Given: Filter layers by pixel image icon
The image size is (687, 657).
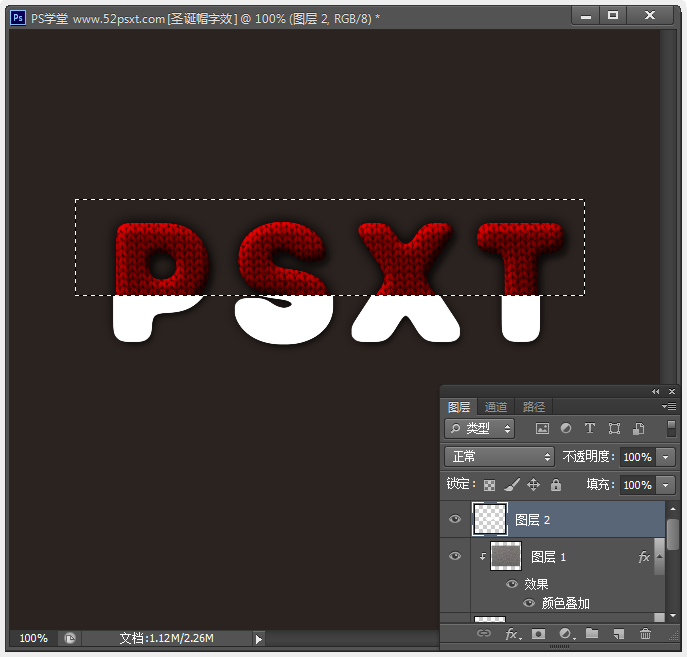Looking at the screenshot, I should pyautogui.click(x=542, y=428).
